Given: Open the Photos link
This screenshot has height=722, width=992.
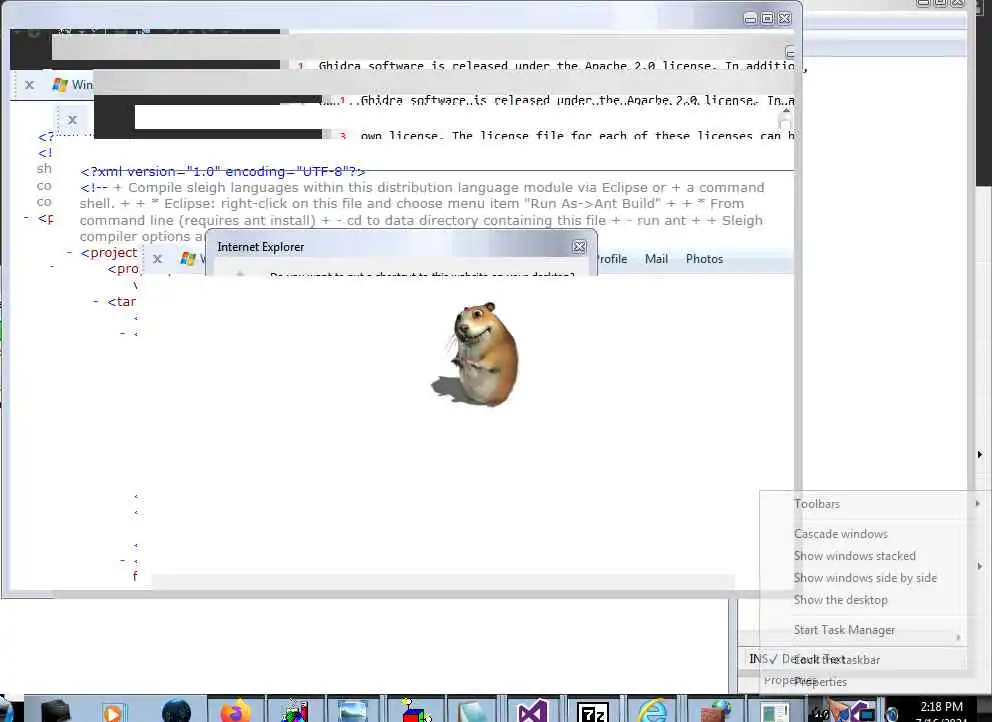Looking at the screenshot, I should (704, 259).
